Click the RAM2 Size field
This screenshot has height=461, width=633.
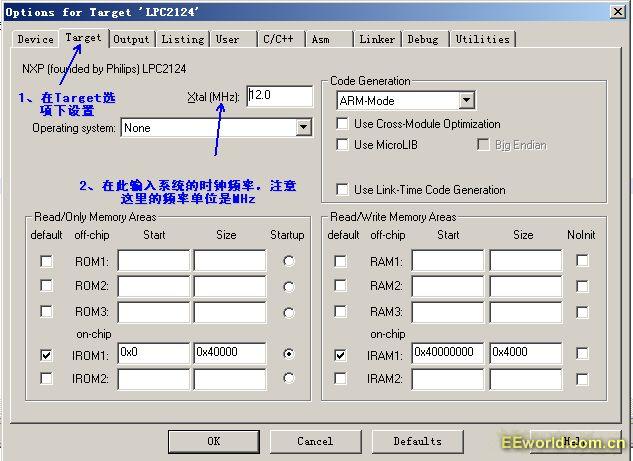coord(526,286)
